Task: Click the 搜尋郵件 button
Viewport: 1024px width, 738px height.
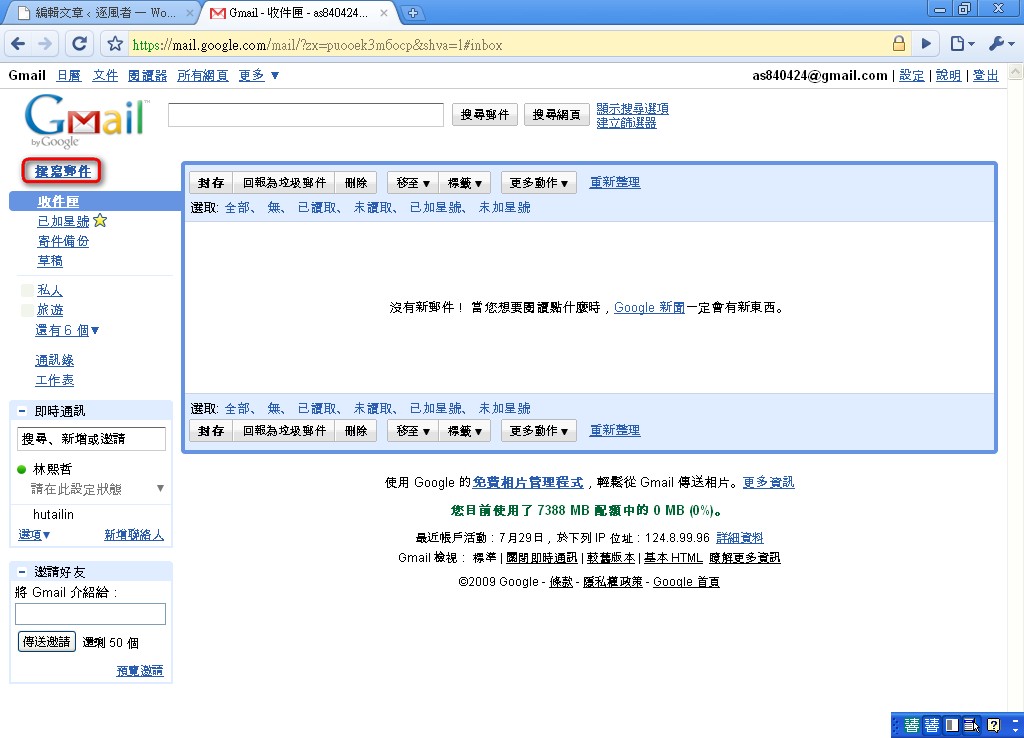Action: click(485, 115)
